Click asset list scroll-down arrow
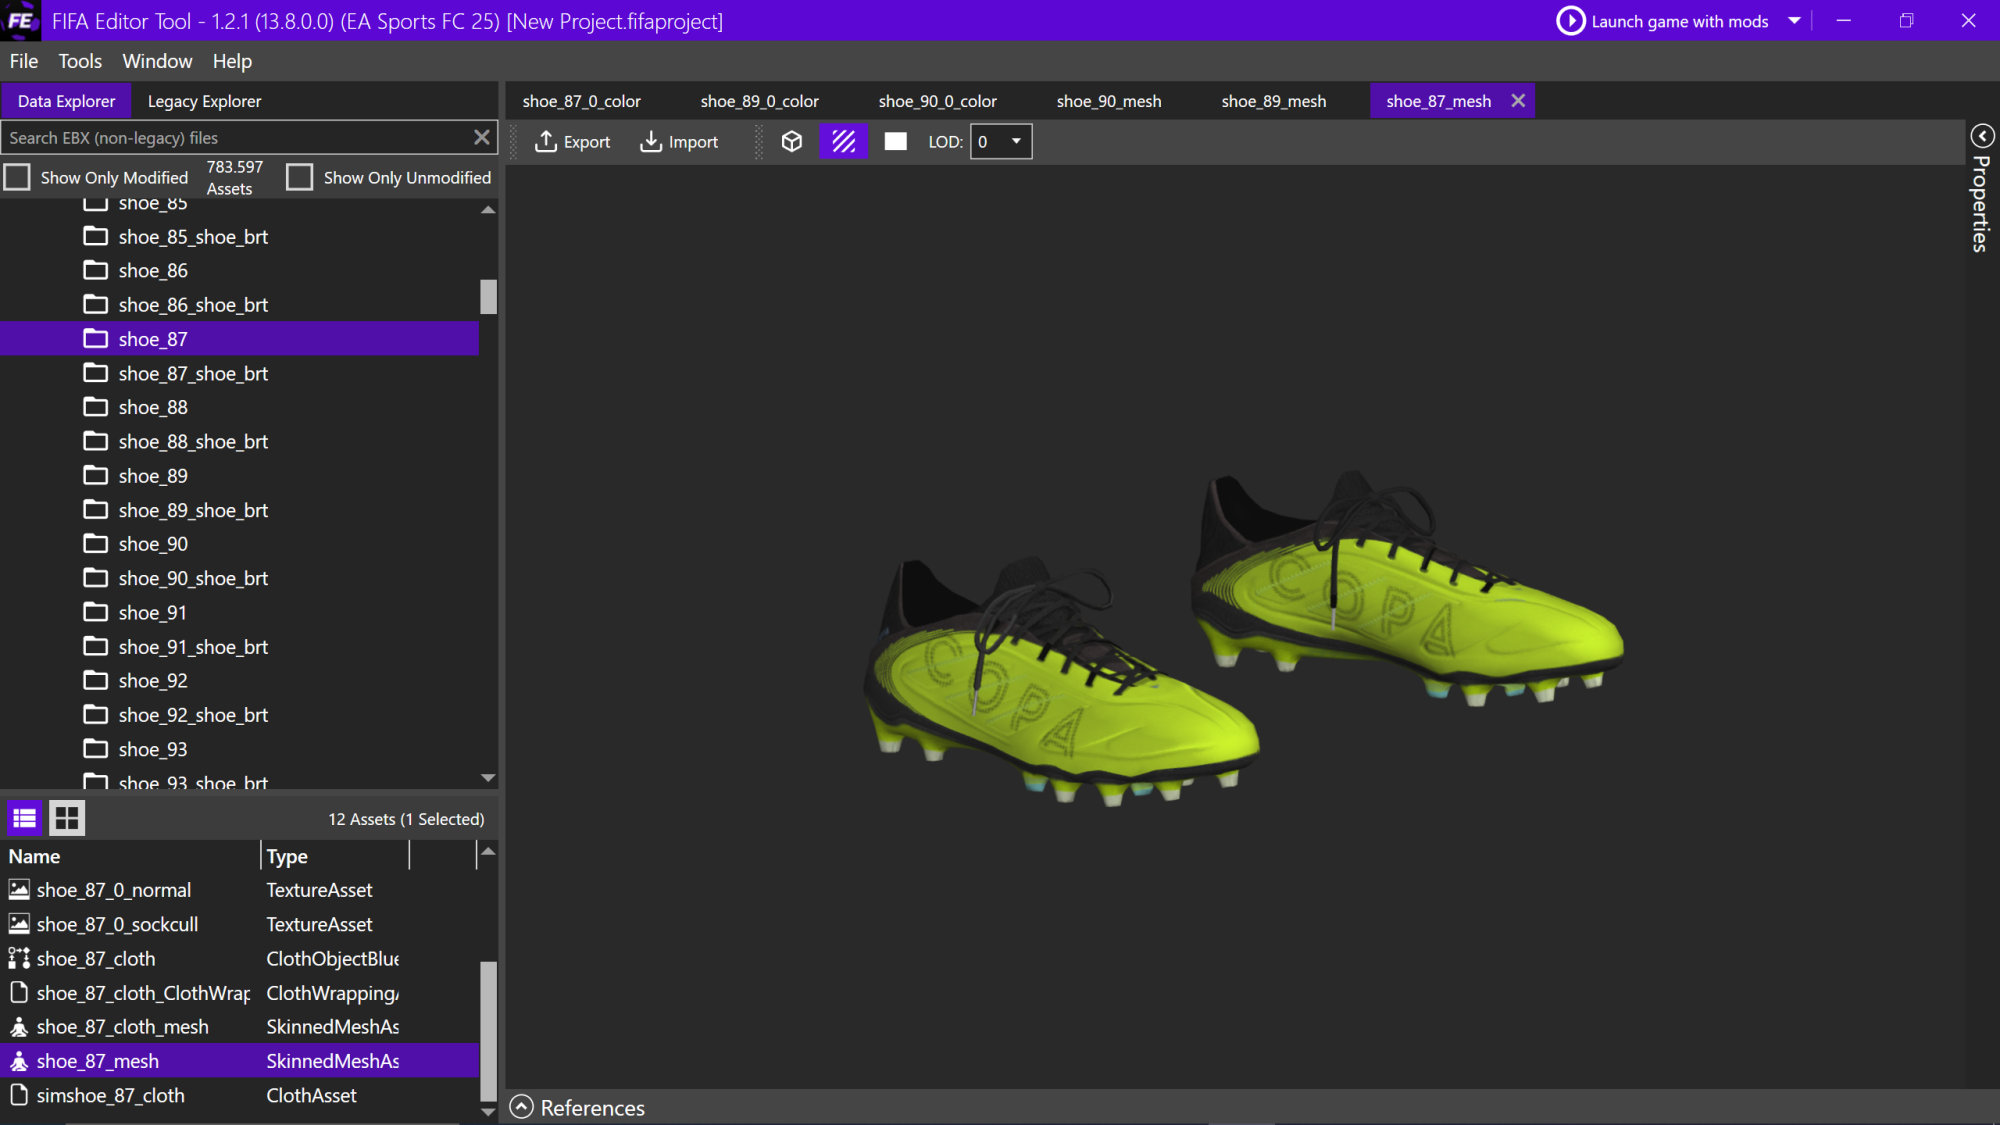 488,1111
